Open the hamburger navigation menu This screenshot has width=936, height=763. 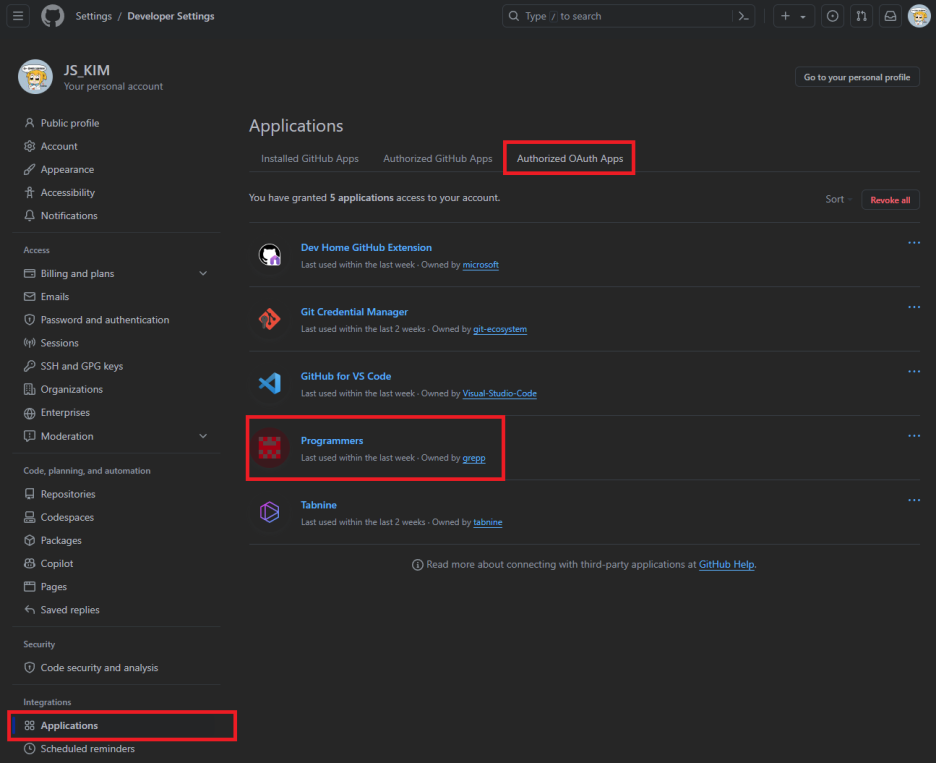18,16
